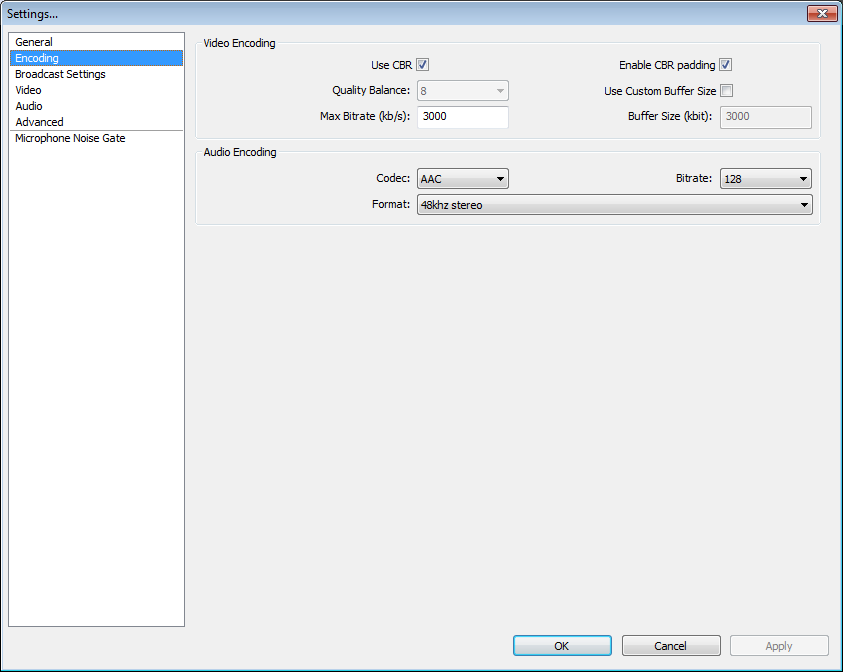
Task: Click the Cancel button
Action: pos(671,645)
